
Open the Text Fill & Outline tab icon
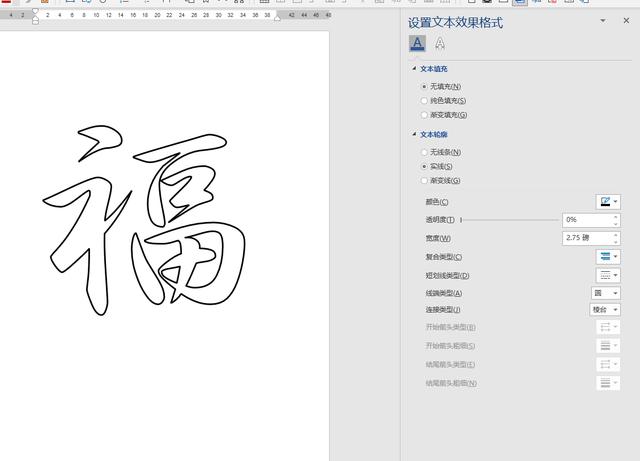tap(417, 43)
